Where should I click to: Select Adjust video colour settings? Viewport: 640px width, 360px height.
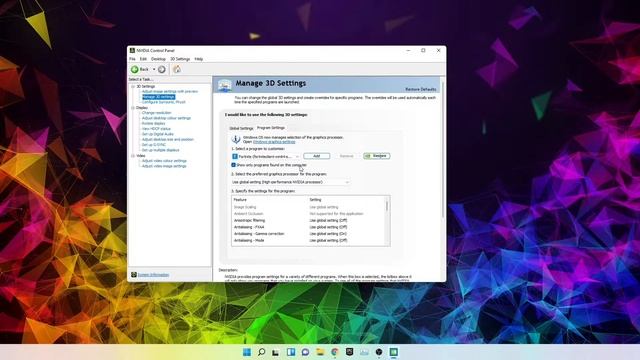click(x=164, y=161)
